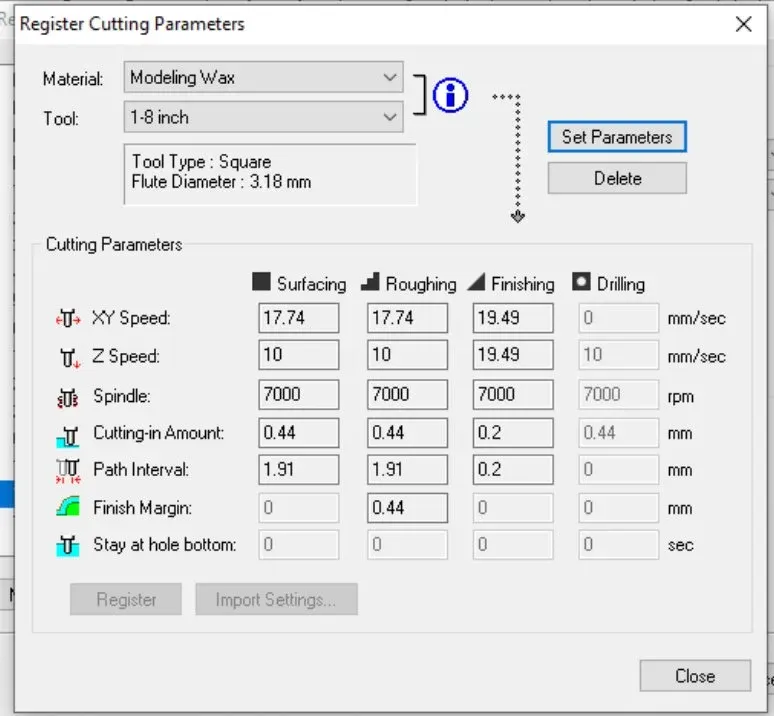
Task: Click the Roughing Spindle field
Action: pos(407,394)
